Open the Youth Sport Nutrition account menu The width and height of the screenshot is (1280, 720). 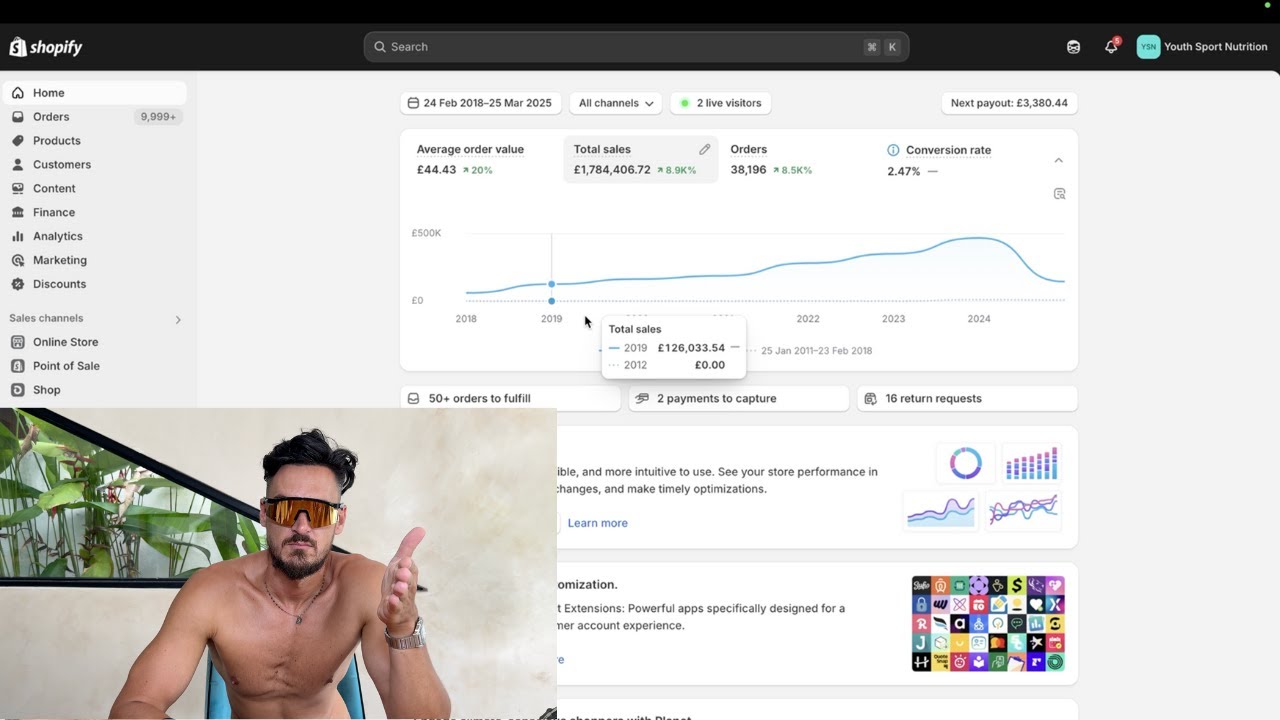[x=1203, y=47]
